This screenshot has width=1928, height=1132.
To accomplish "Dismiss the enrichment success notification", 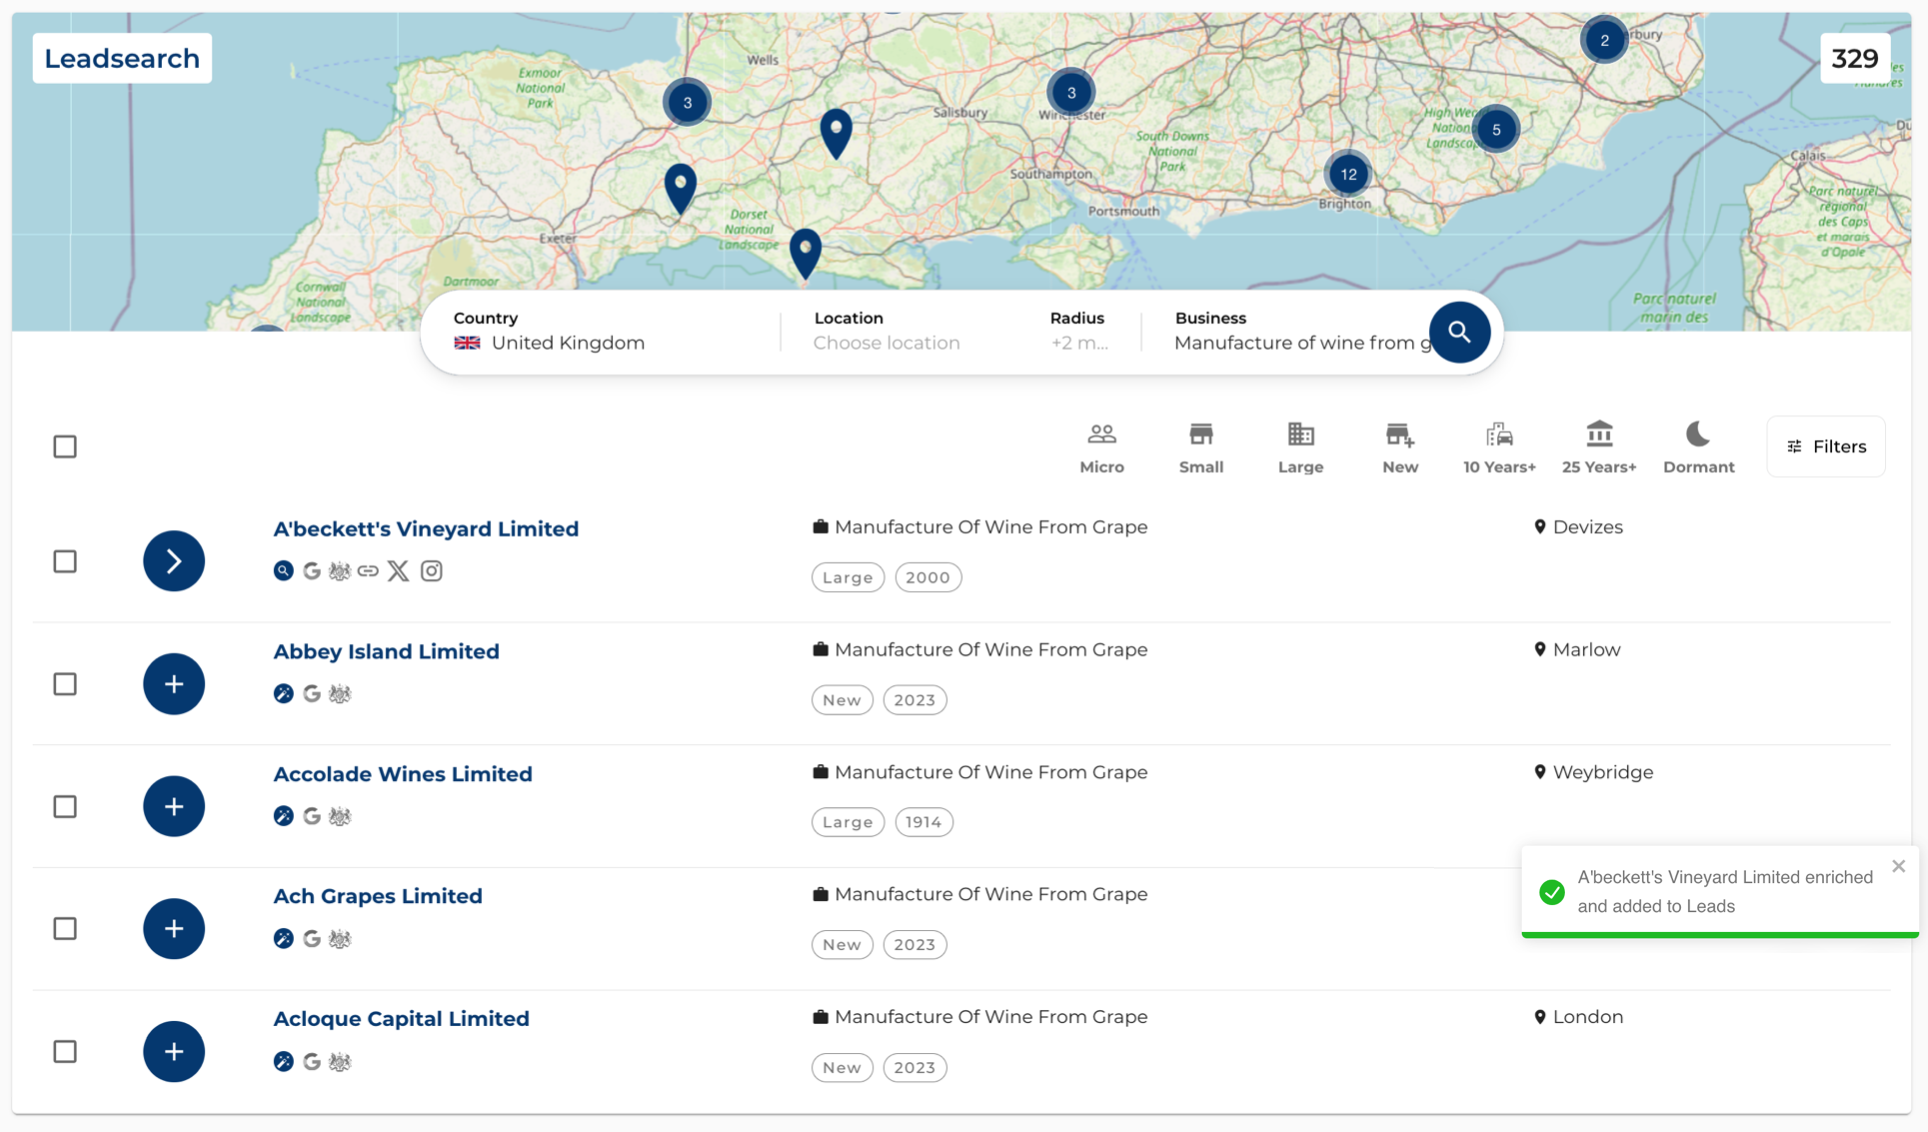I will point(1898,866).
